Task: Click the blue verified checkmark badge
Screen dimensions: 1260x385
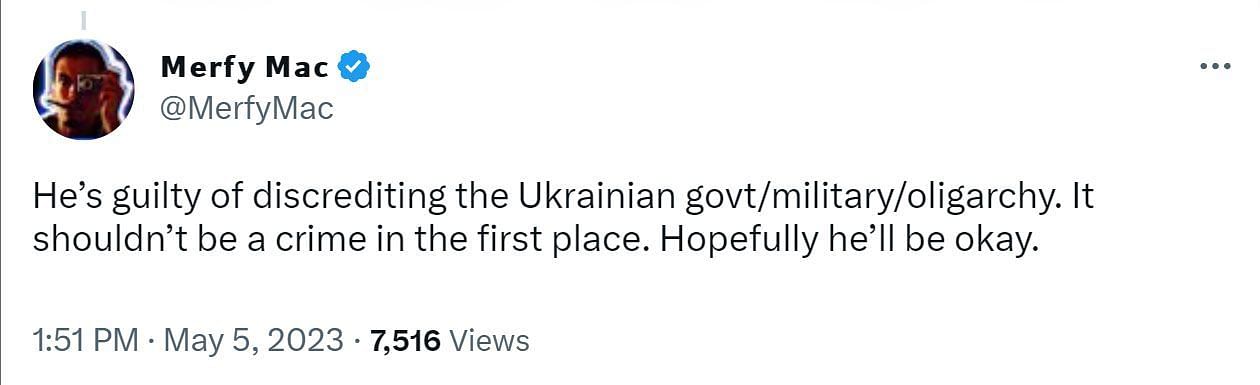Action: click(x=354, y=67)
